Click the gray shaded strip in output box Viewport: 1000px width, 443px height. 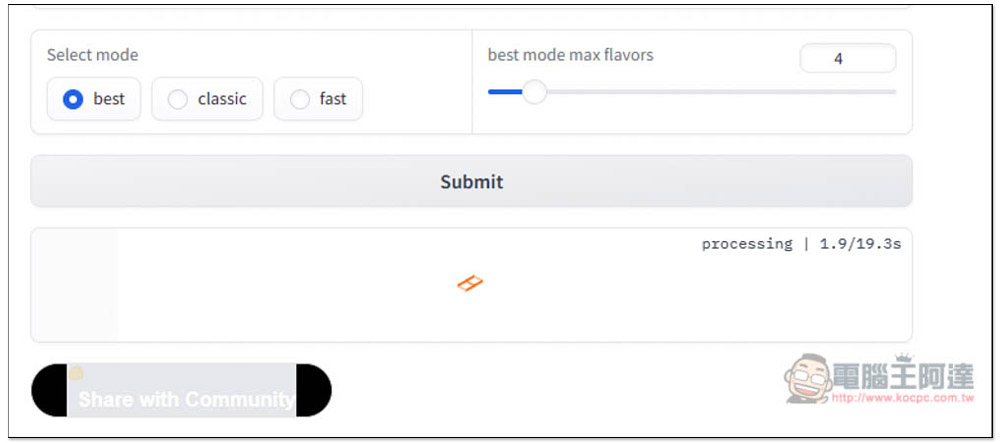pyautogui.click(x=75, y=285)
